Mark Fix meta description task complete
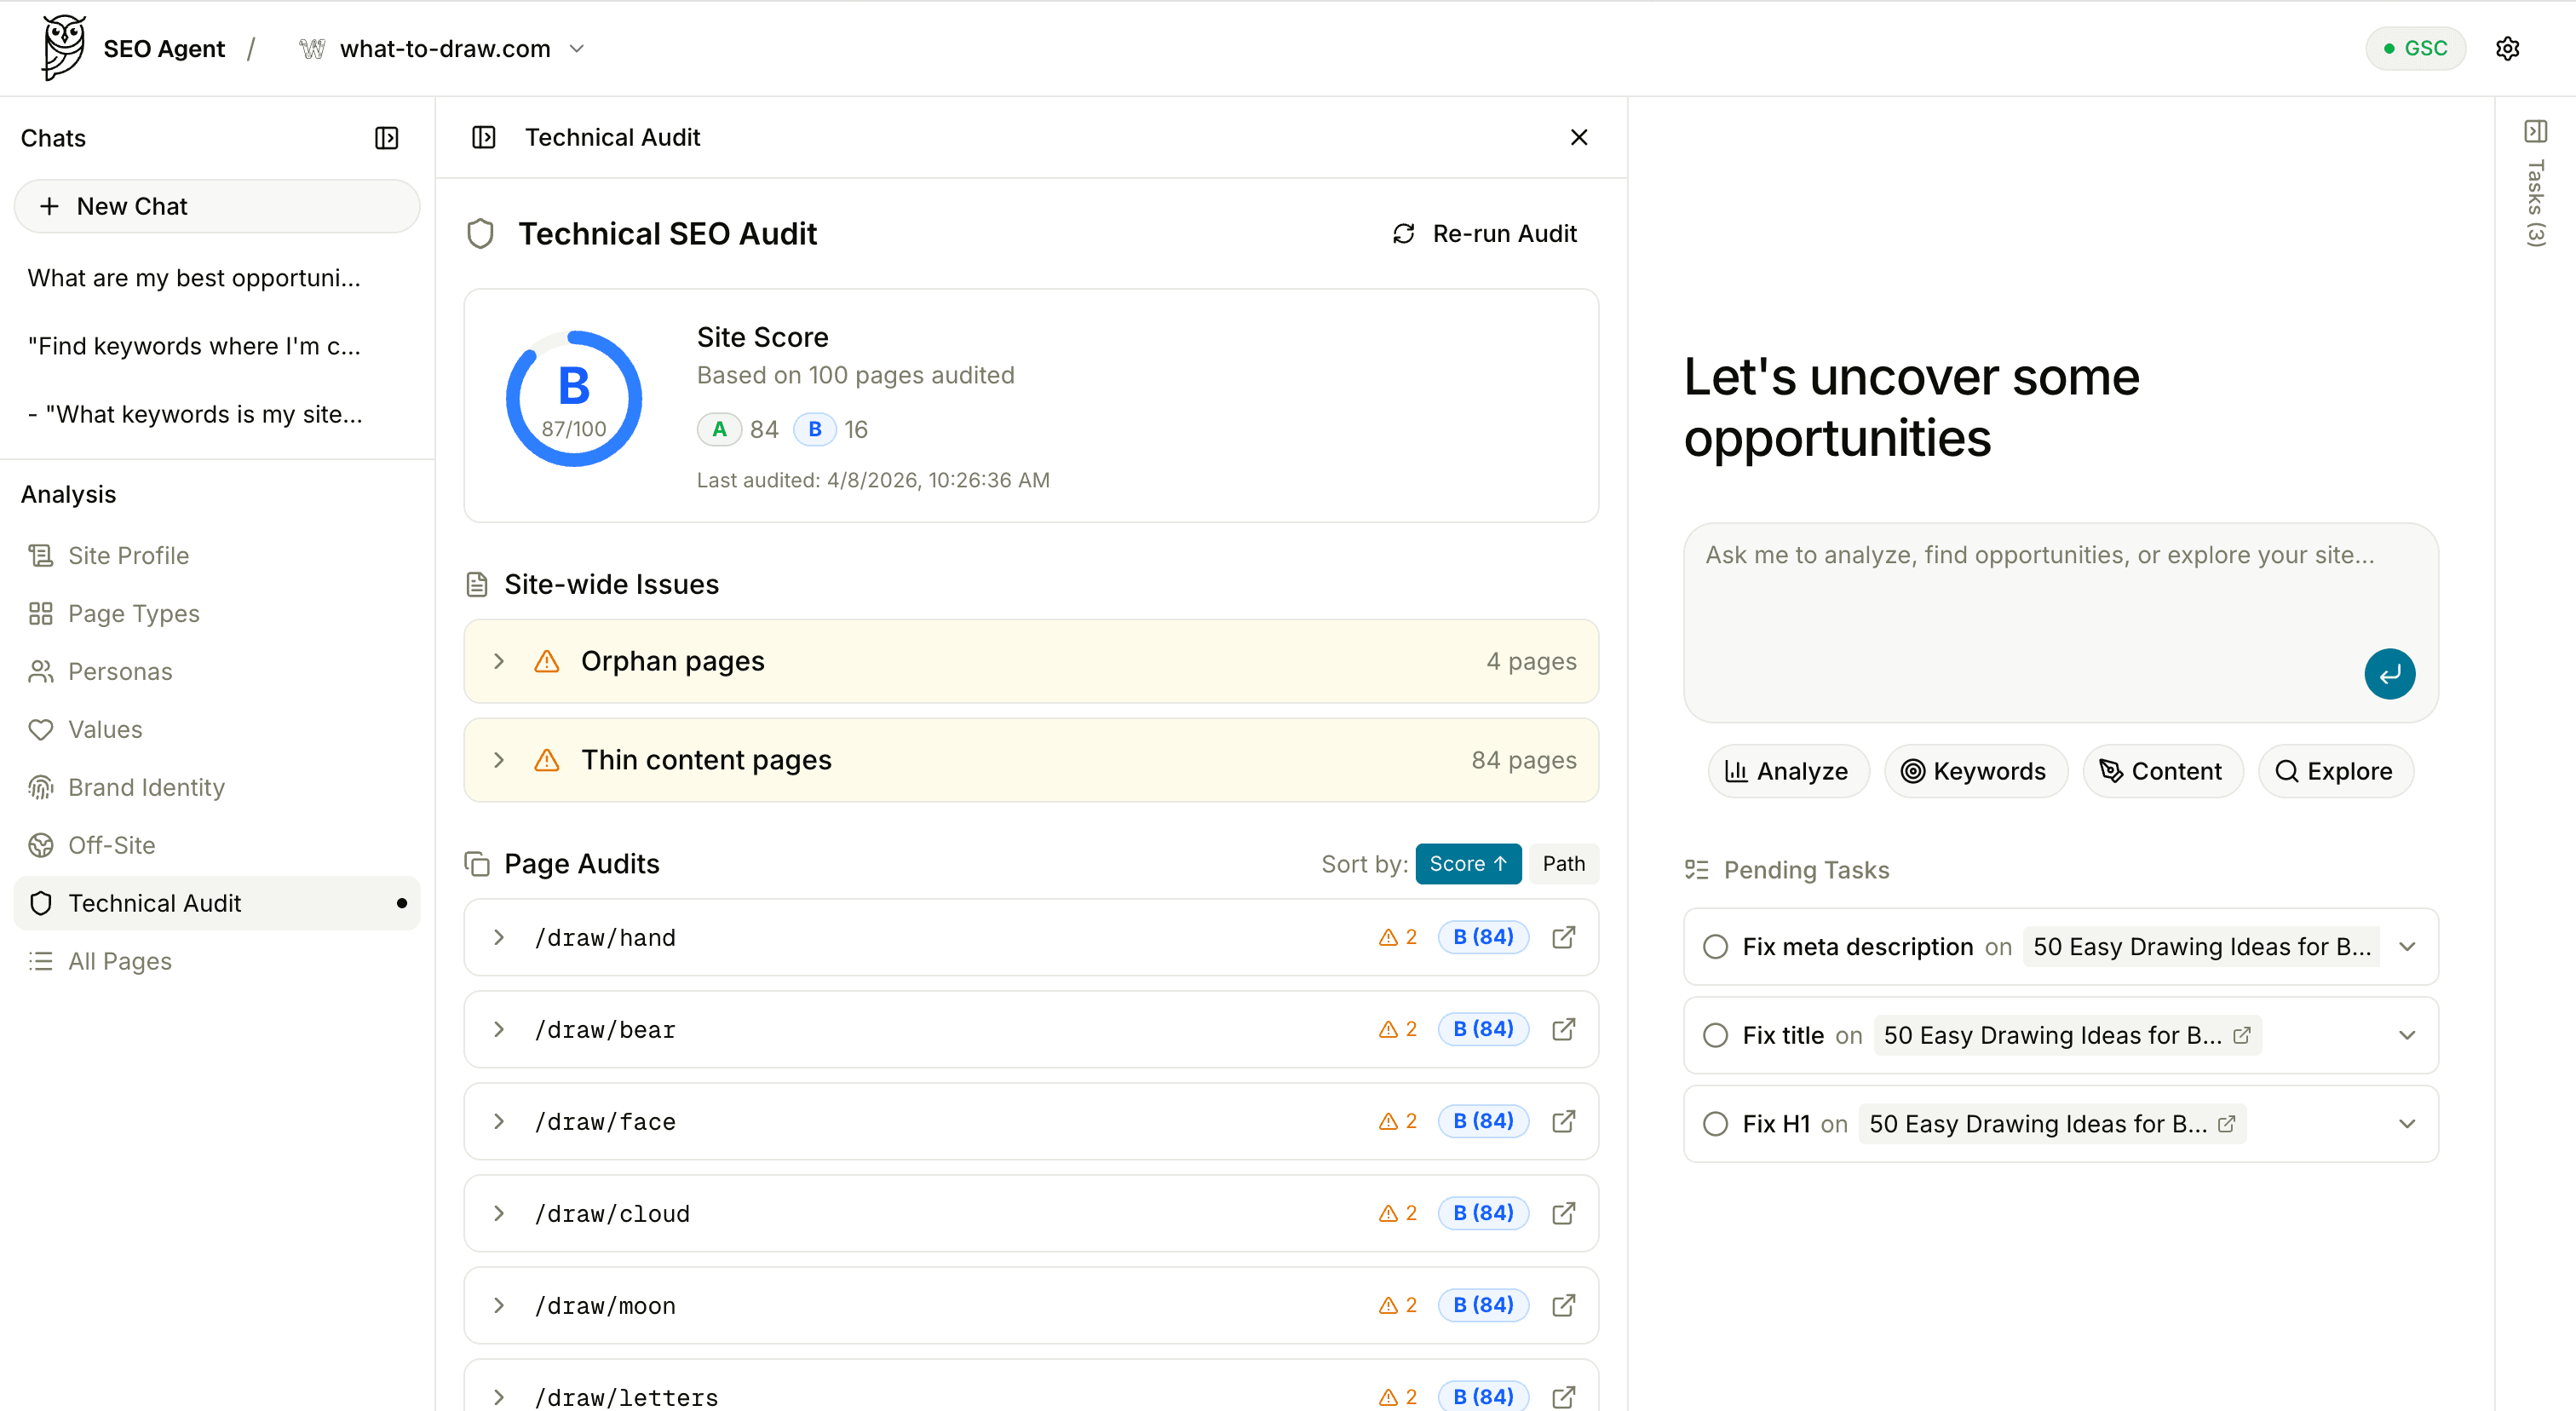 click(1715, 947)
